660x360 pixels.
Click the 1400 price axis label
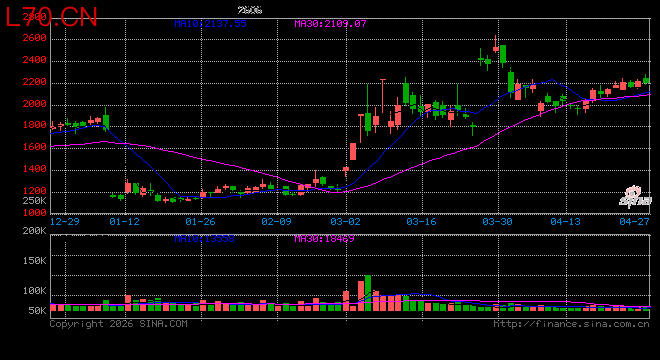click(35, 169)
